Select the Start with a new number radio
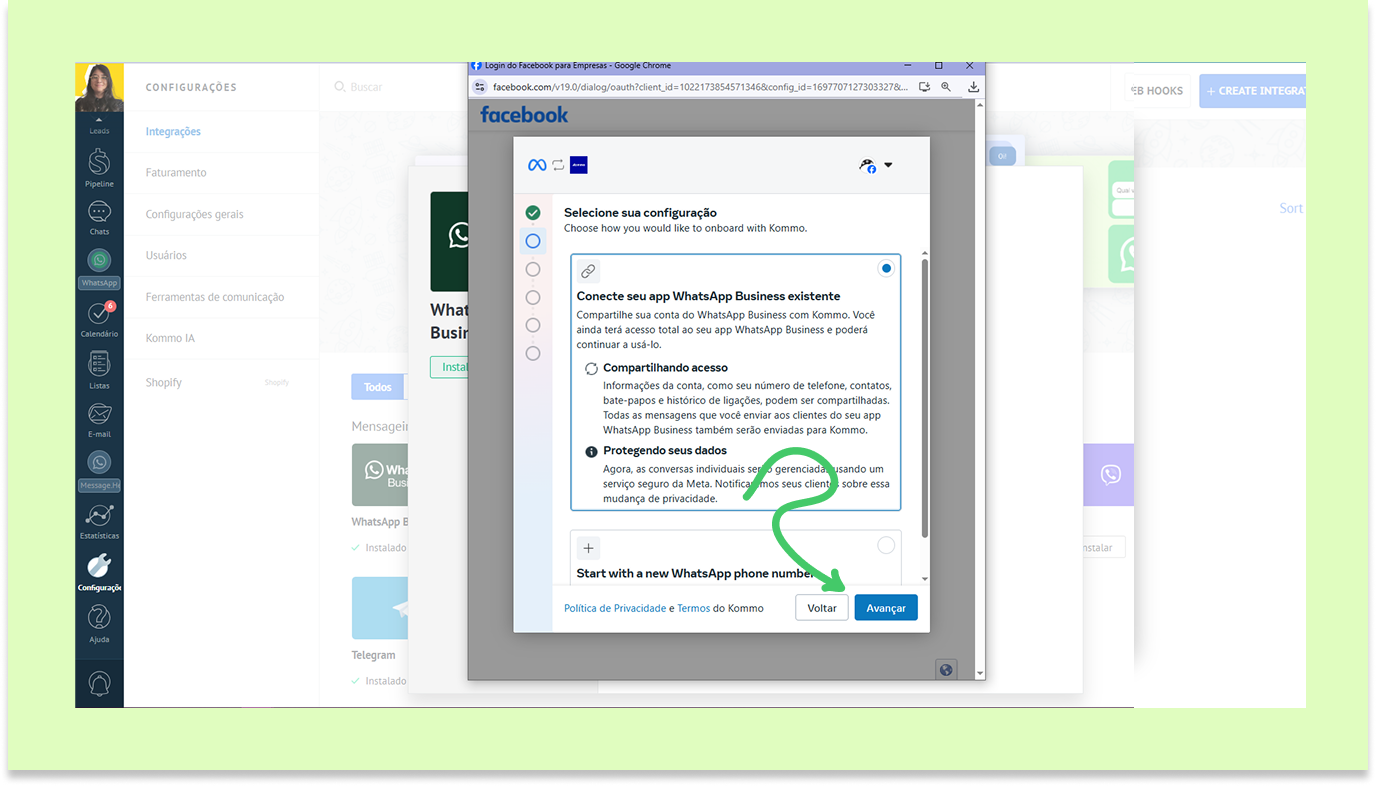Image resolution: width=1376 pixels, height=786 pixels. (886, 545)
